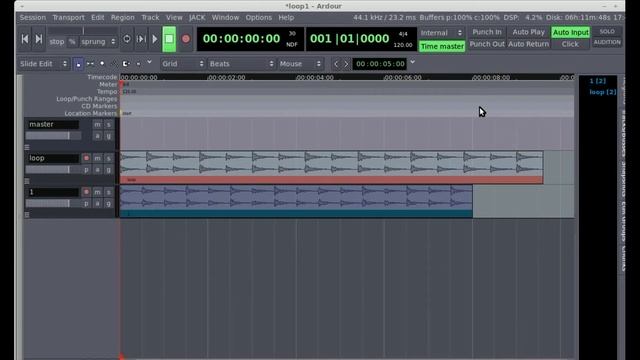640x360 pixels.
Task: Open the Mouse zoom focus dropdown
Action: pyautogui.click(x=300, y=64)
